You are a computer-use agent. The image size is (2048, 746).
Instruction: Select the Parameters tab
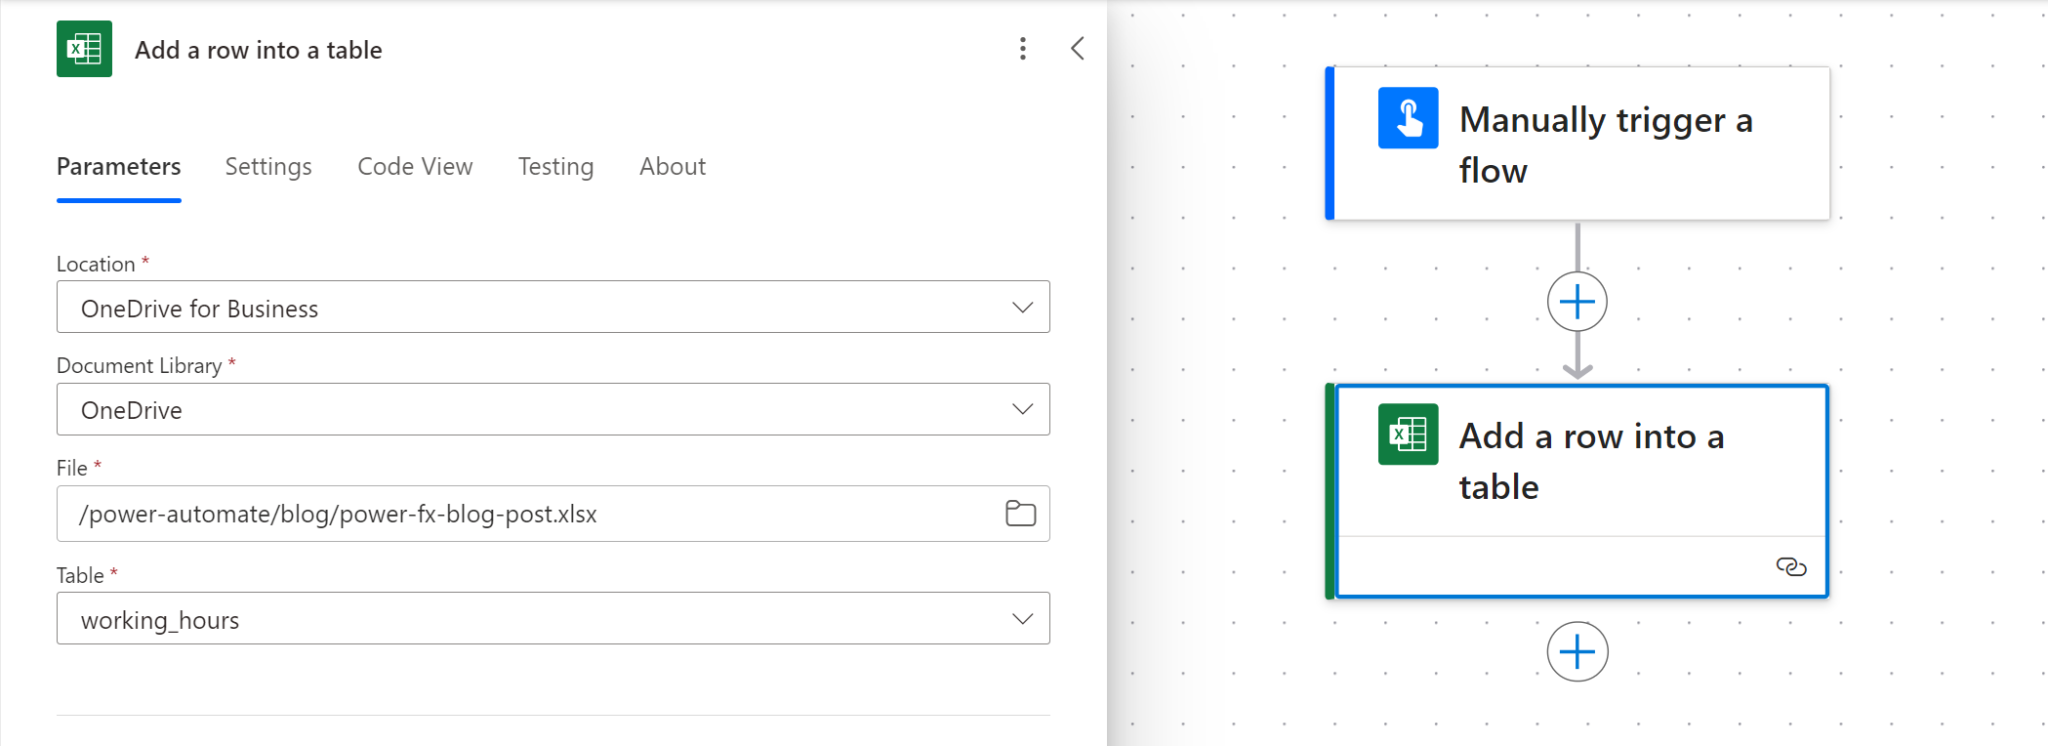pos(118,167)
